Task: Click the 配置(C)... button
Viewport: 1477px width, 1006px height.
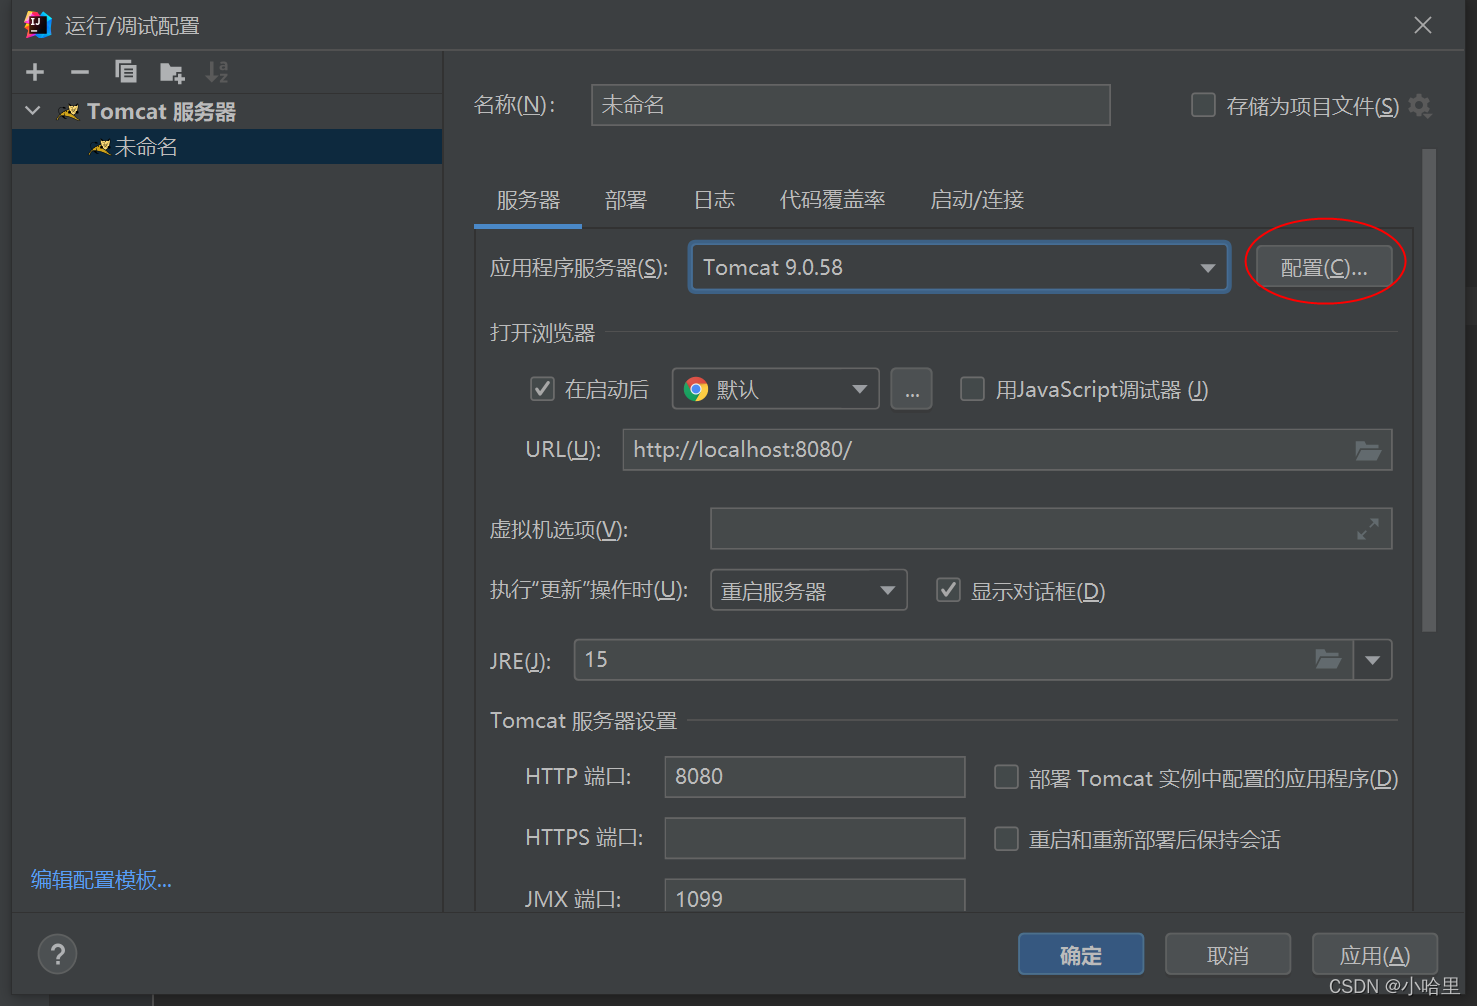Action: (x=1324, y=267)
